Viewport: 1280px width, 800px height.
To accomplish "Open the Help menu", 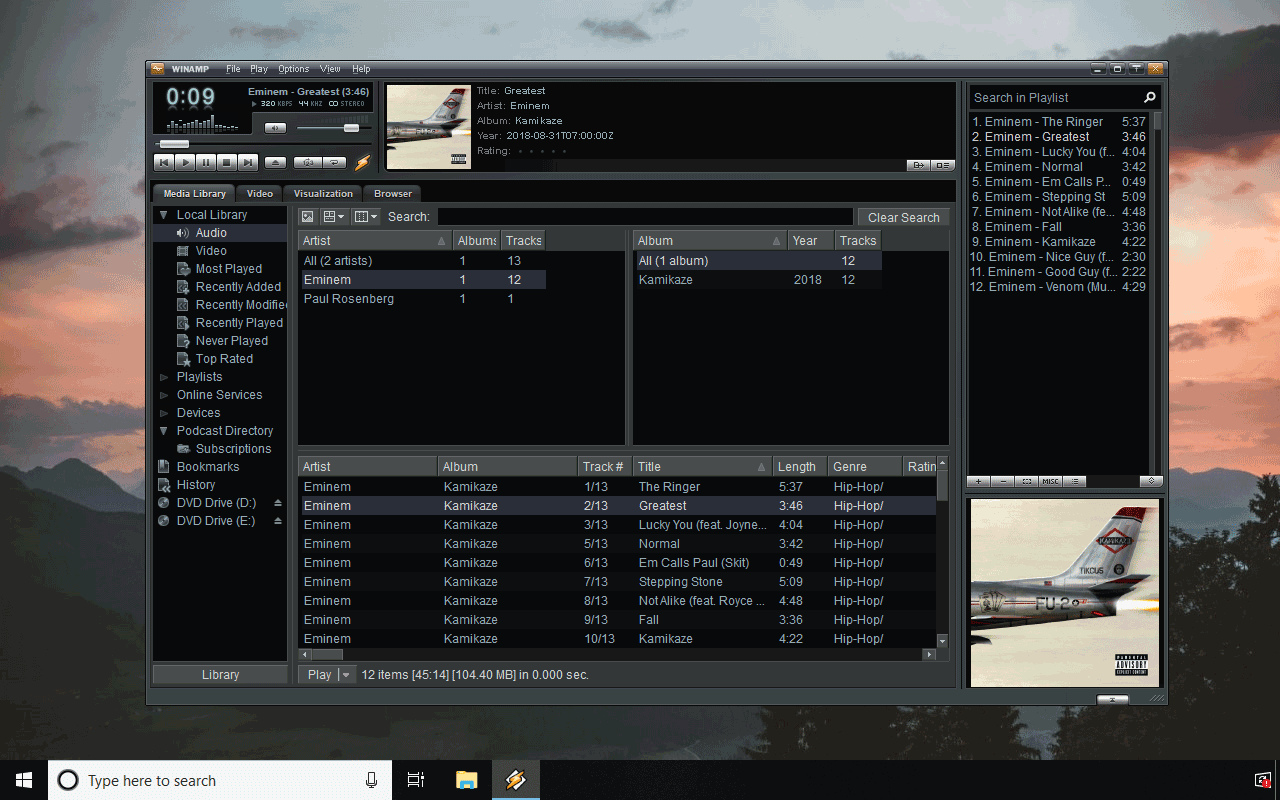I will click(x=361, y=69).
